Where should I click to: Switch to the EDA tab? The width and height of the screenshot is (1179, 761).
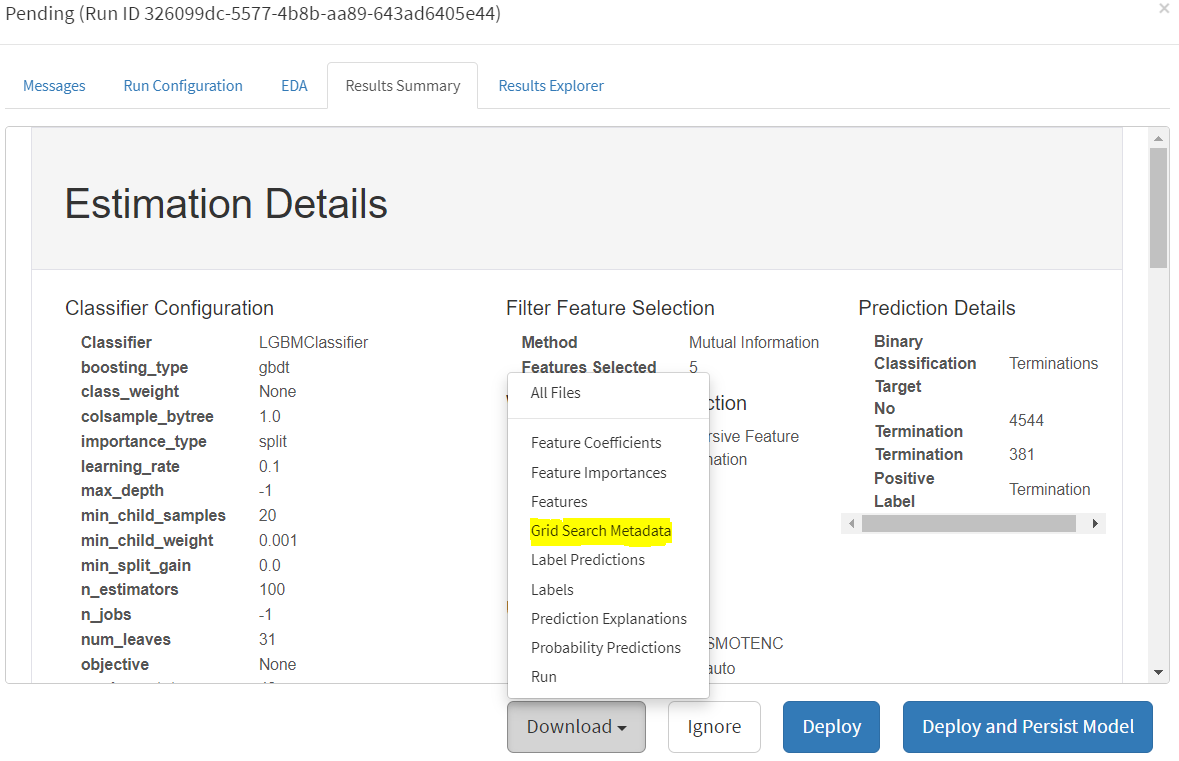pos(294,86)
